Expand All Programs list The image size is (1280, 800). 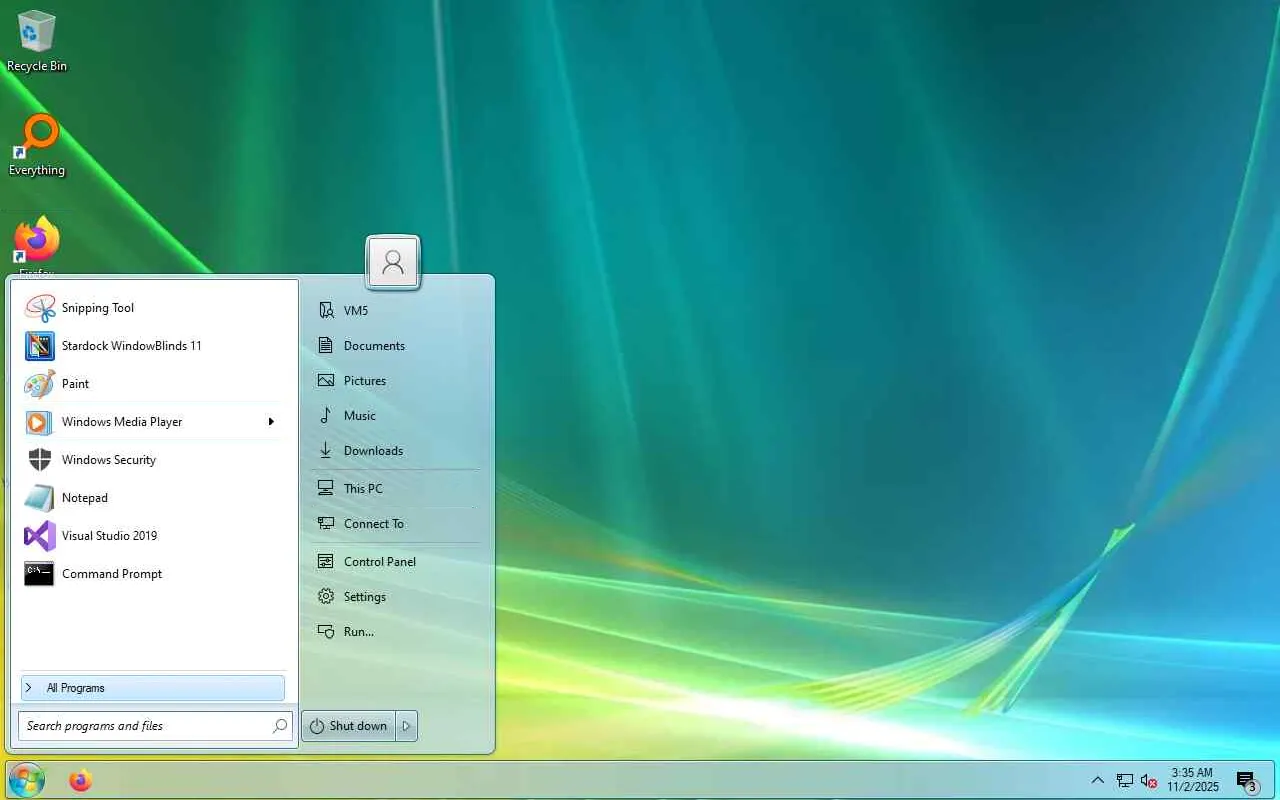pyautogui.click(x=153, y=688)
